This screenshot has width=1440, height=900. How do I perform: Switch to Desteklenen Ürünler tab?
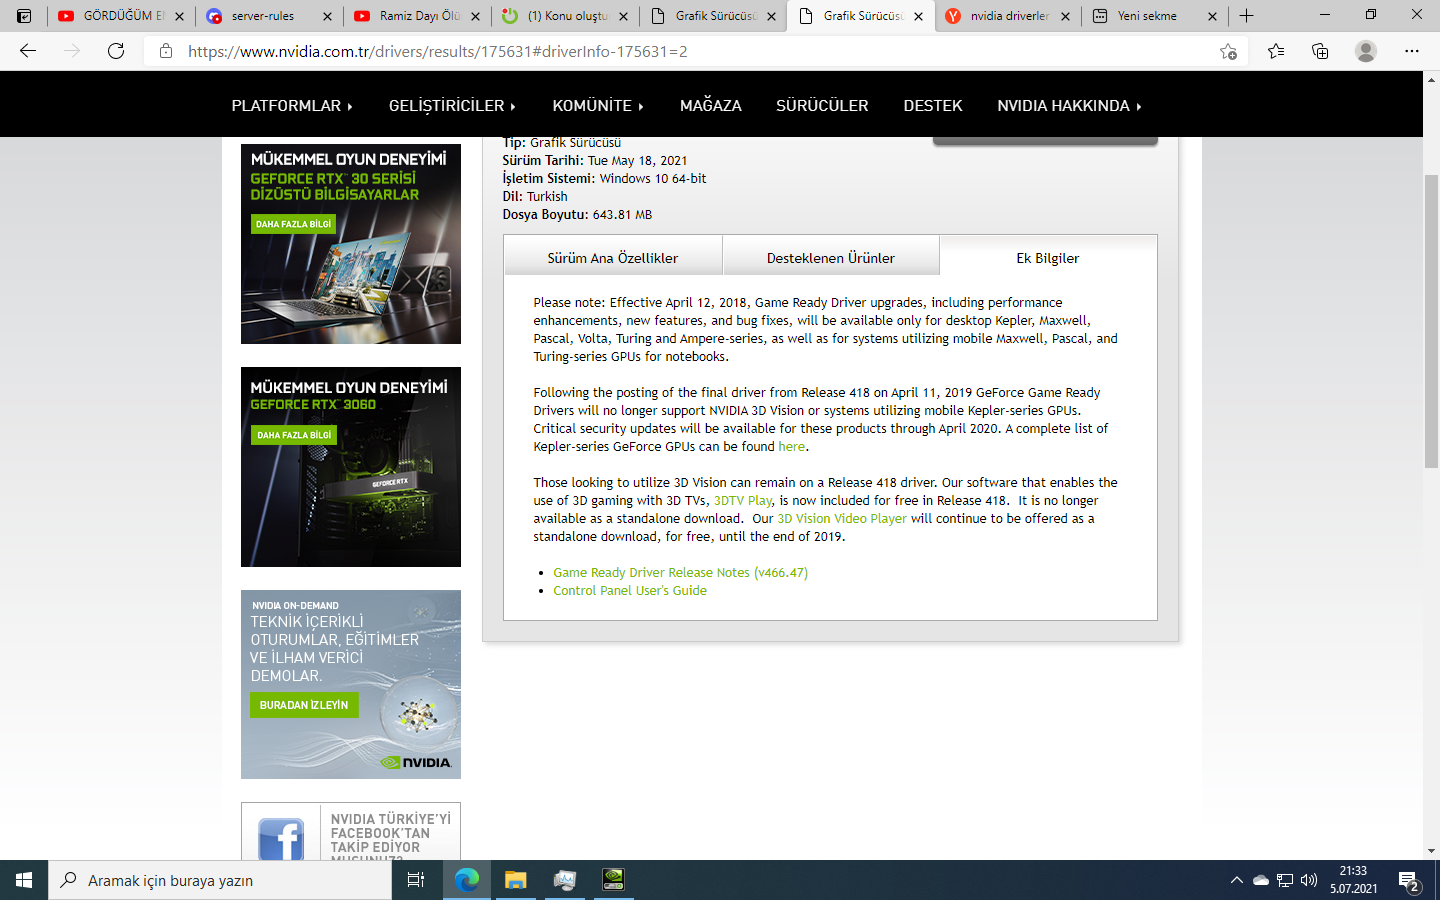click(831, 257)
